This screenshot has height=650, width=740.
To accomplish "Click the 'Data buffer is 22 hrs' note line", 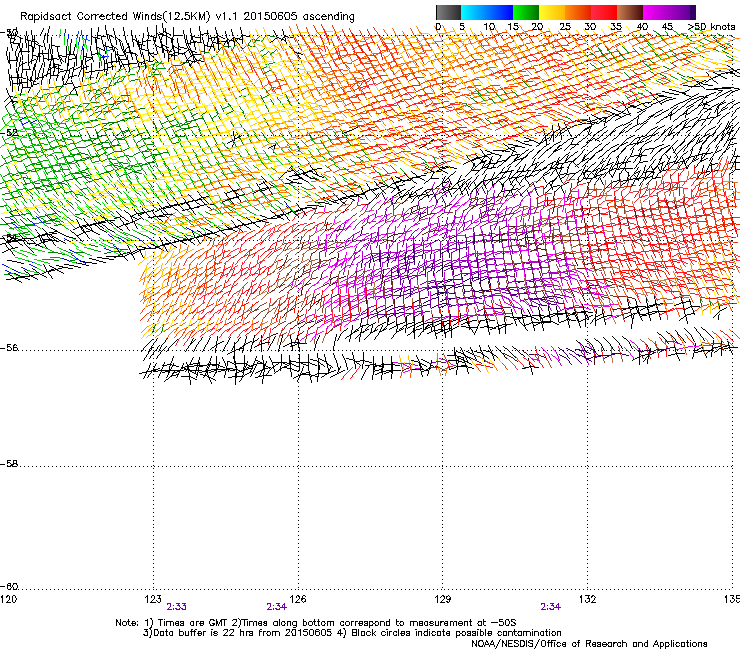I will 352,633.
